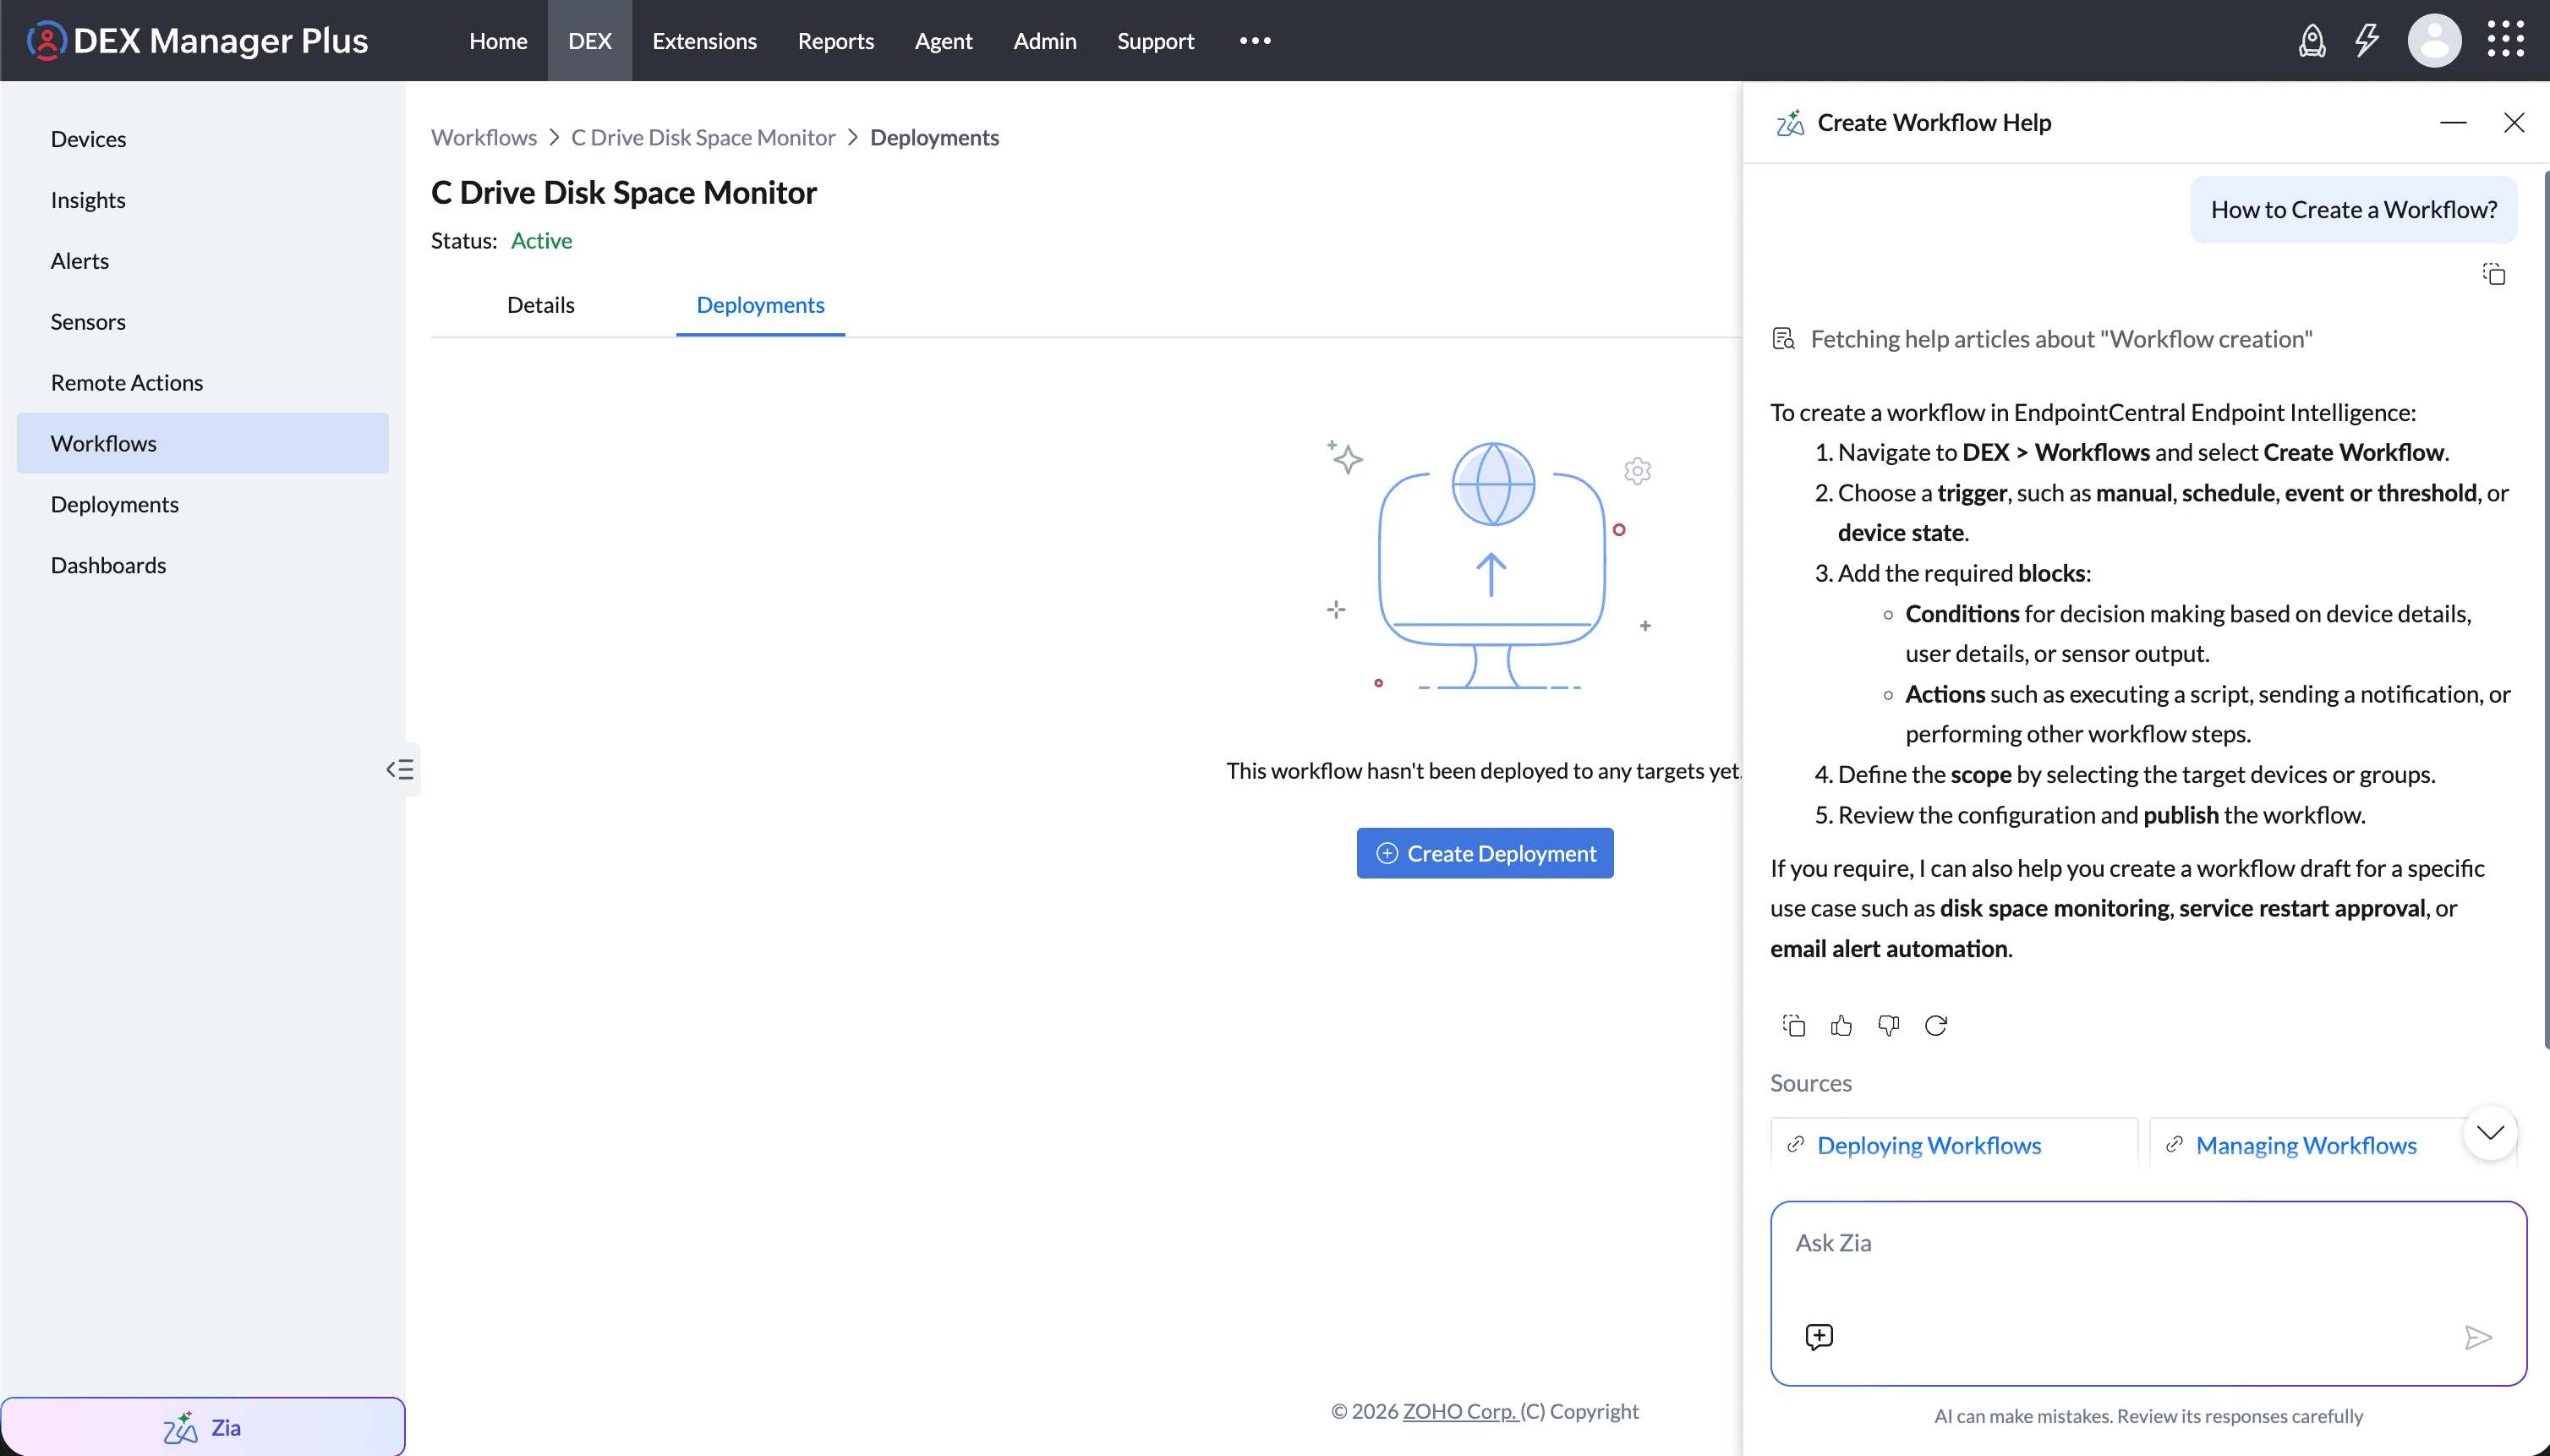Copy the 'How to Create a Workflow?' question

[2494, 274]
